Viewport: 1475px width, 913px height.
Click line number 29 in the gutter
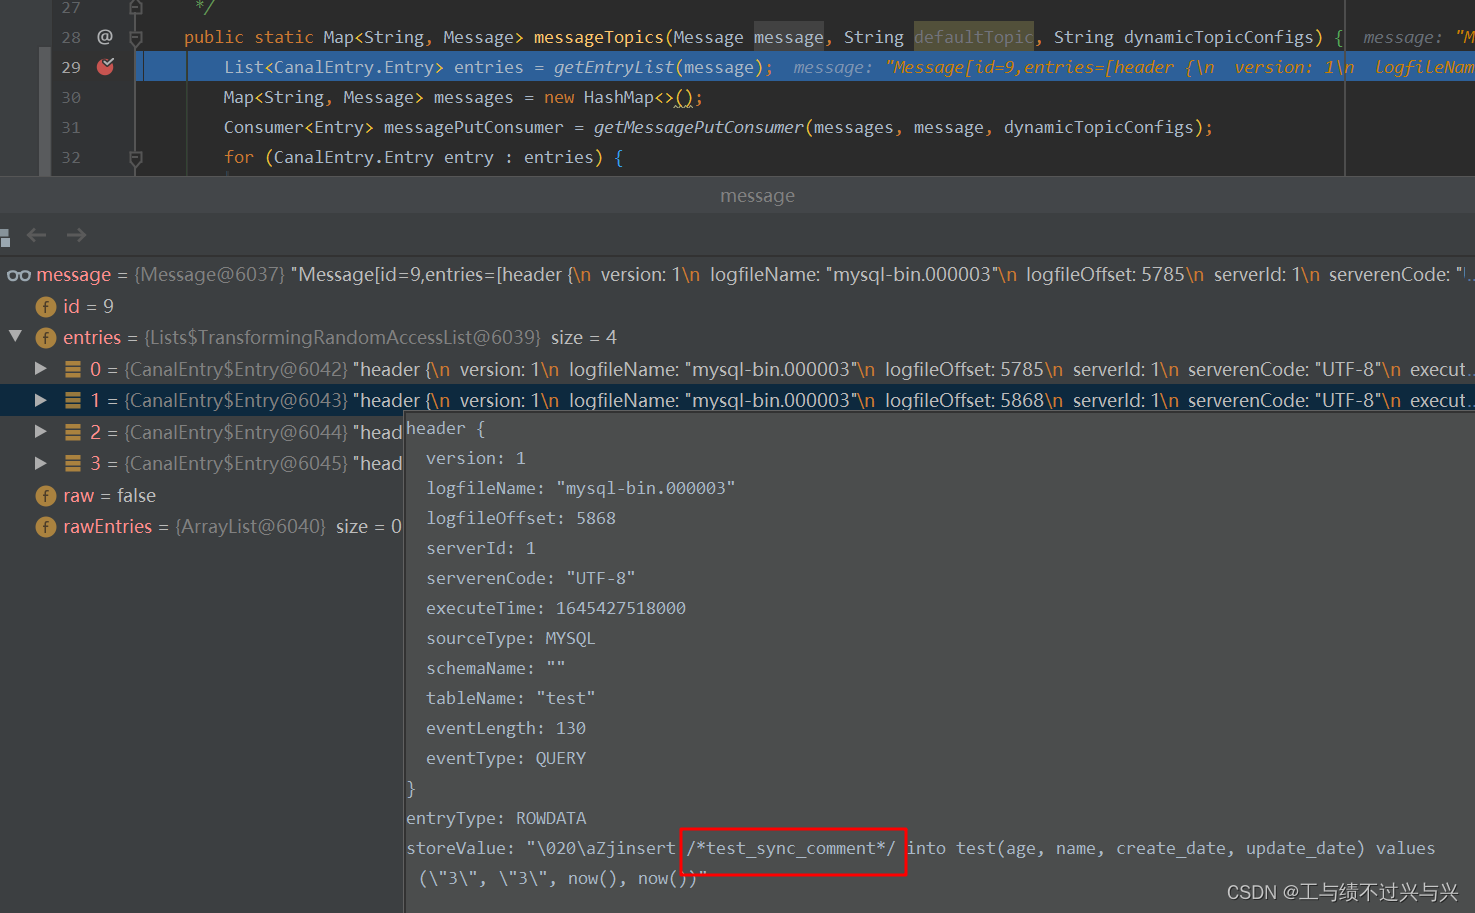pos(71,67)
